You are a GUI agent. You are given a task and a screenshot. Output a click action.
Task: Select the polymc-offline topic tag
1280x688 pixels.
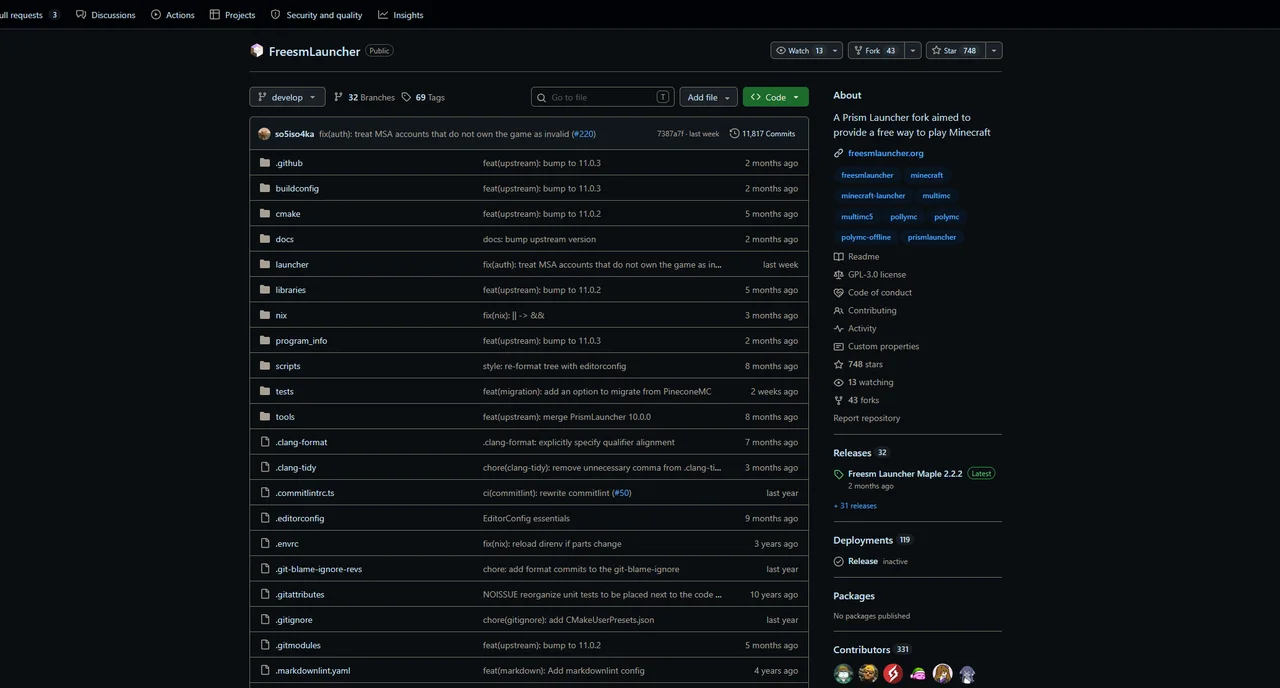click(x=866, y=237)
